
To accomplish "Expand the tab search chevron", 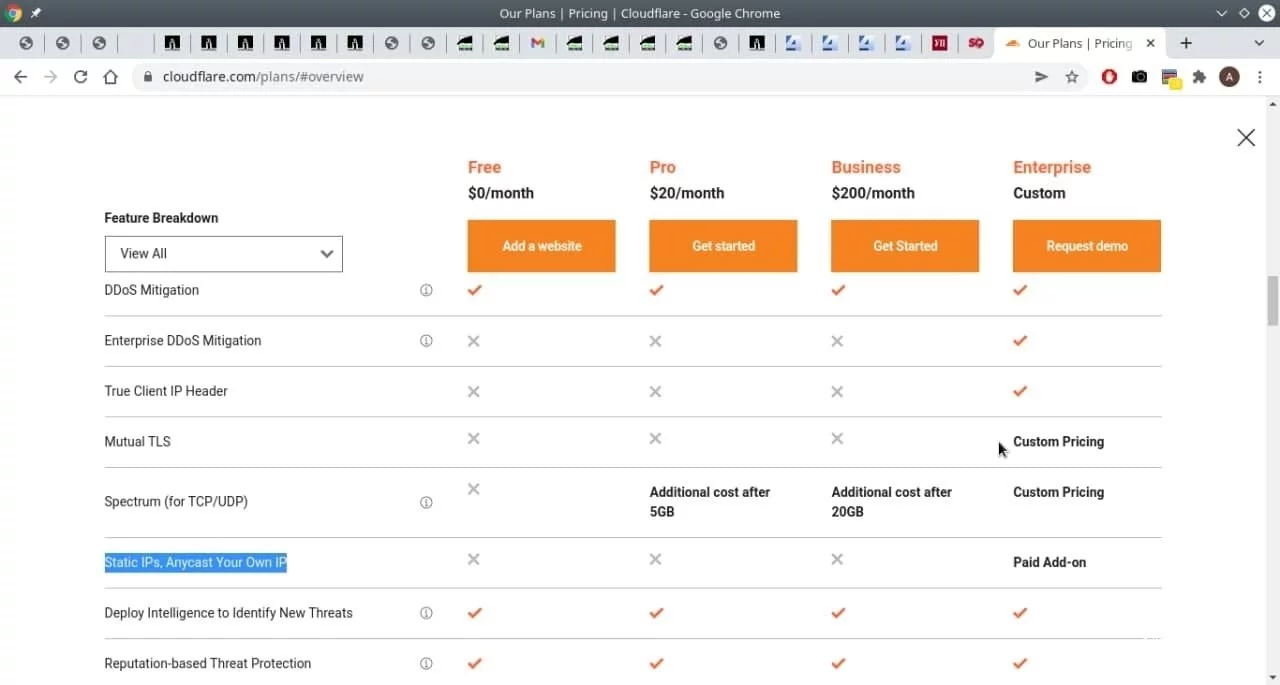I will click(x=1259, y=43).
